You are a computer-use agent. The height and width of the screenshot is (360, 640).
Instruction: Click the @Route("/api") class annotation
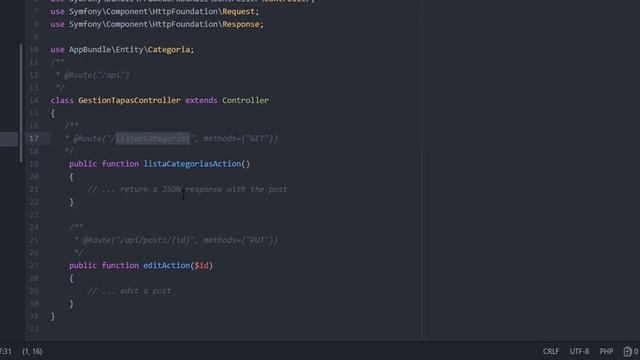pos(96,75)
